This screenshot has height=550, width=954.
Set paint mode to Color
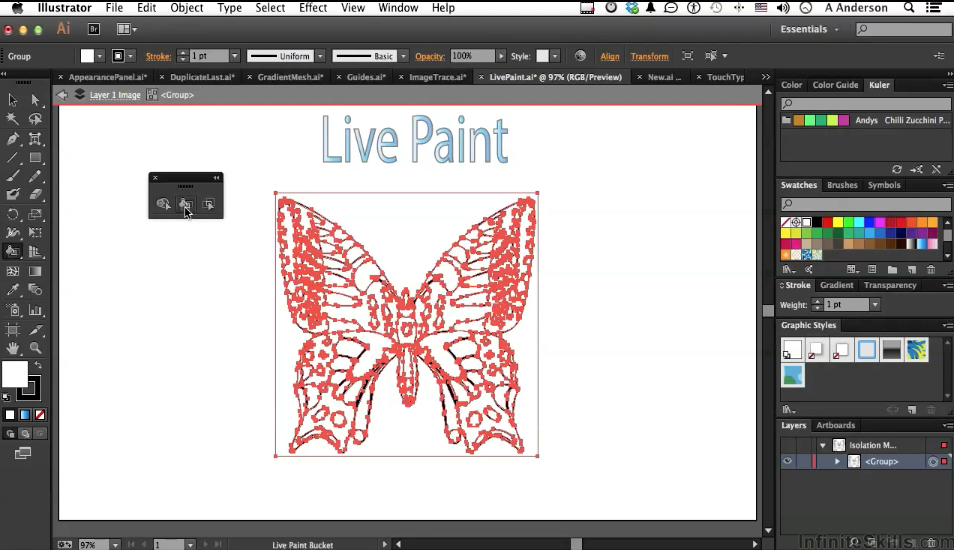pos(10,415)
